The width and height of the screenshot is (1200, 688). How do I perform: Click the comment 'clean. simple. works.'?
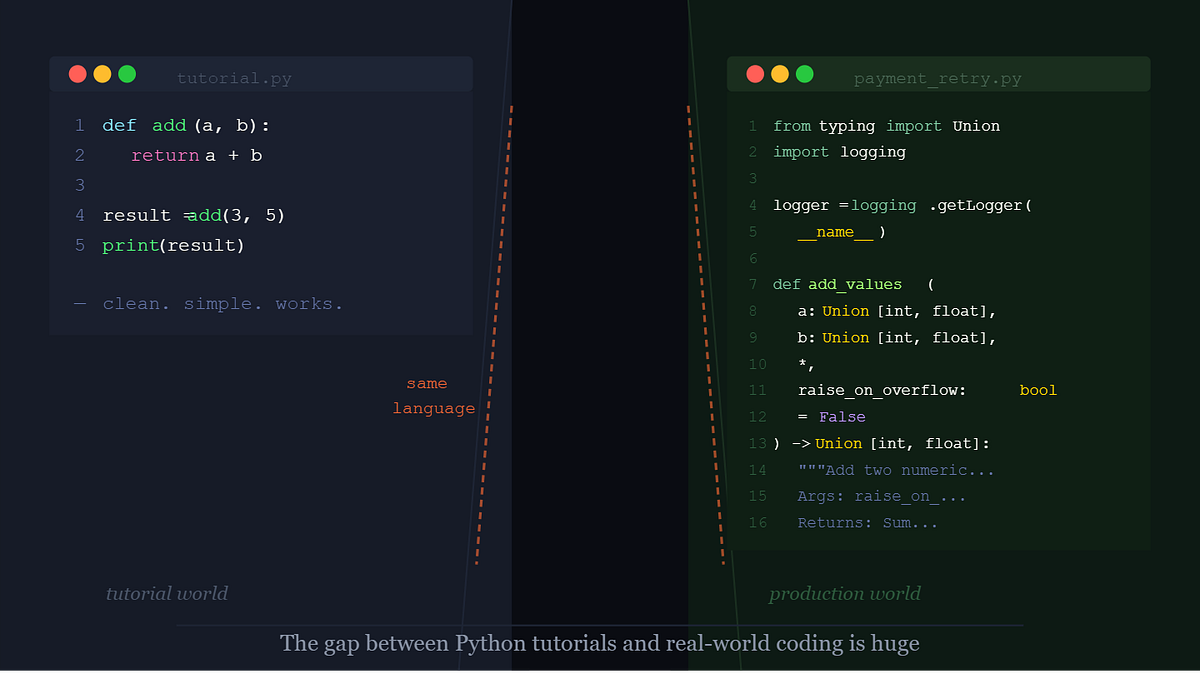[223, 303]
